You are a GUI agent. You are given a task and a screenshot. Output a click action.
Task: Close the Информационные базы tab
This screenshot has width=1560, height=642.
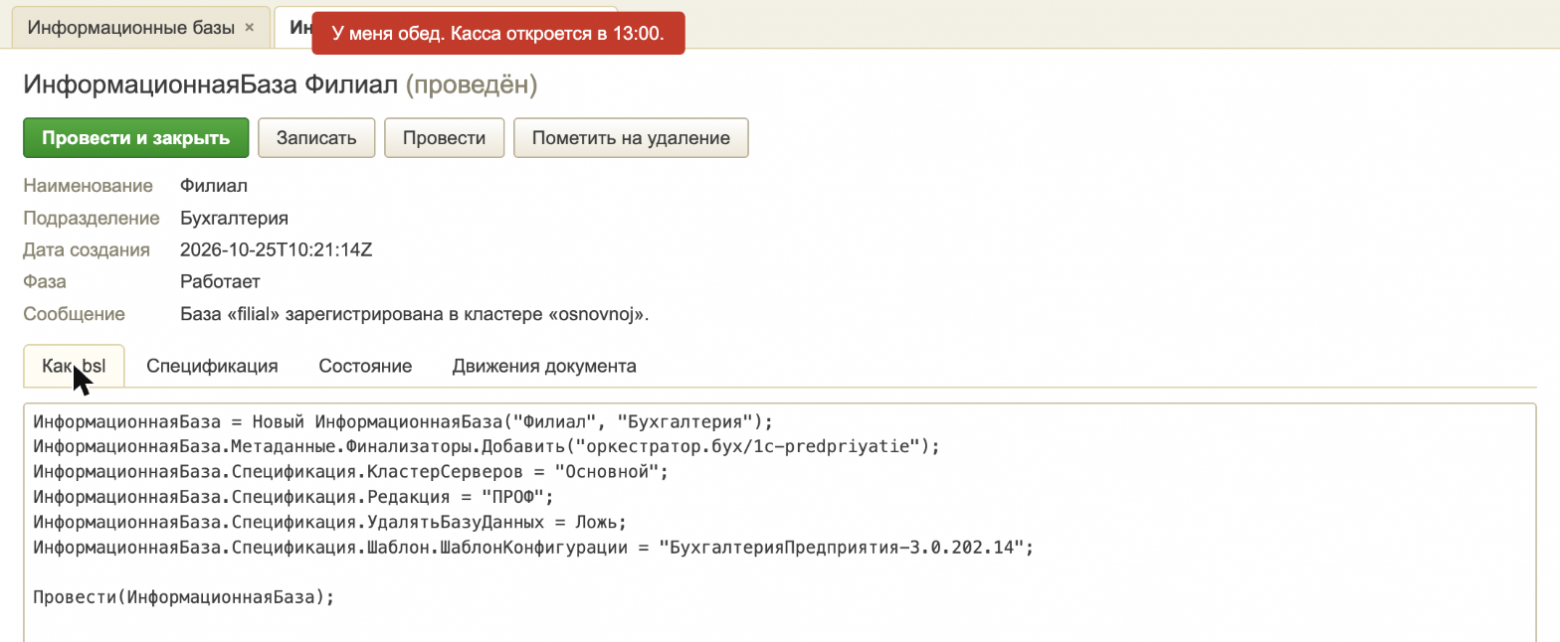249,27
